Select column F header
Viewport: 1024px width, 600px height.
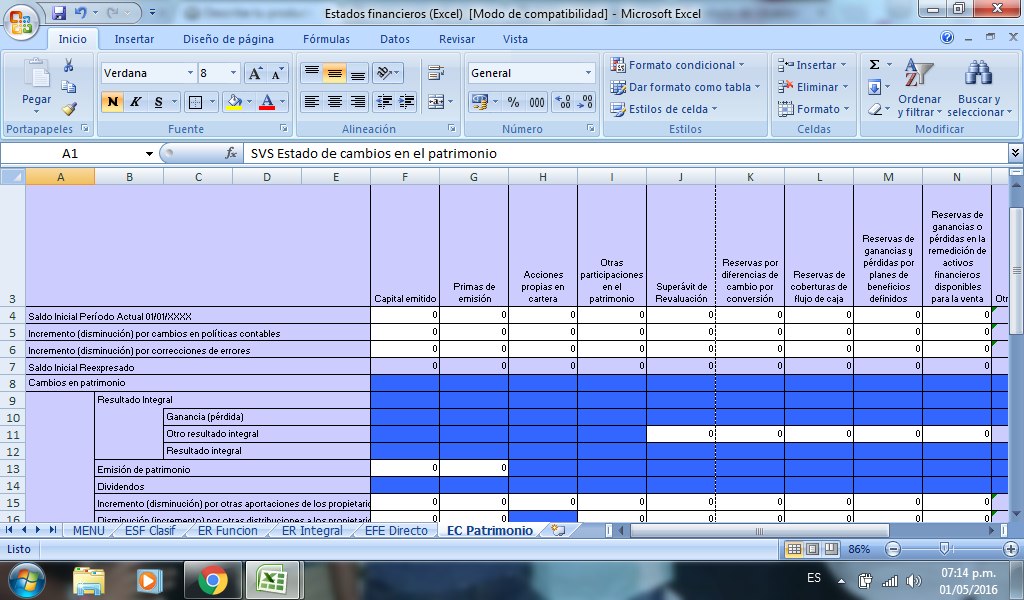(405, 177)
